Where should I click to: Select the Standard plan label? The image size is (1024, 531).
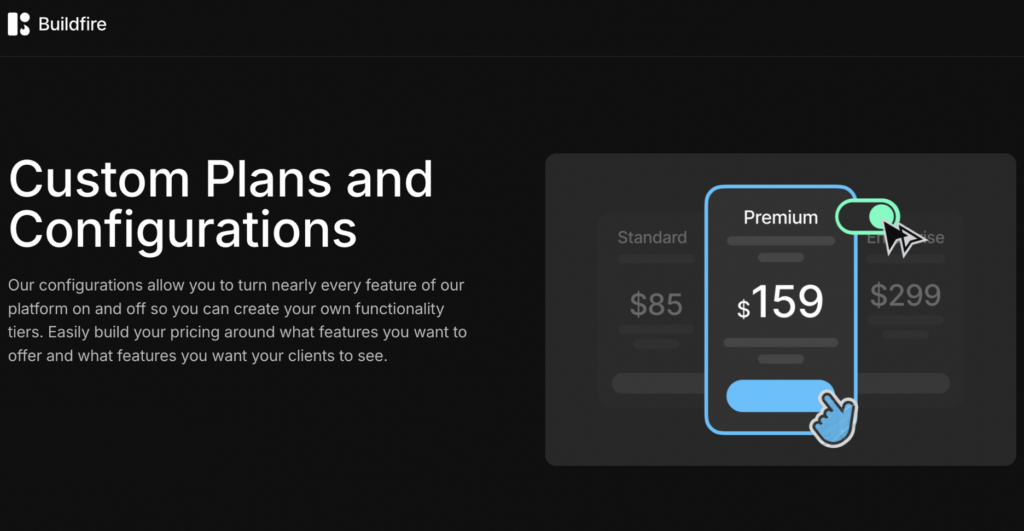[652, 237]
